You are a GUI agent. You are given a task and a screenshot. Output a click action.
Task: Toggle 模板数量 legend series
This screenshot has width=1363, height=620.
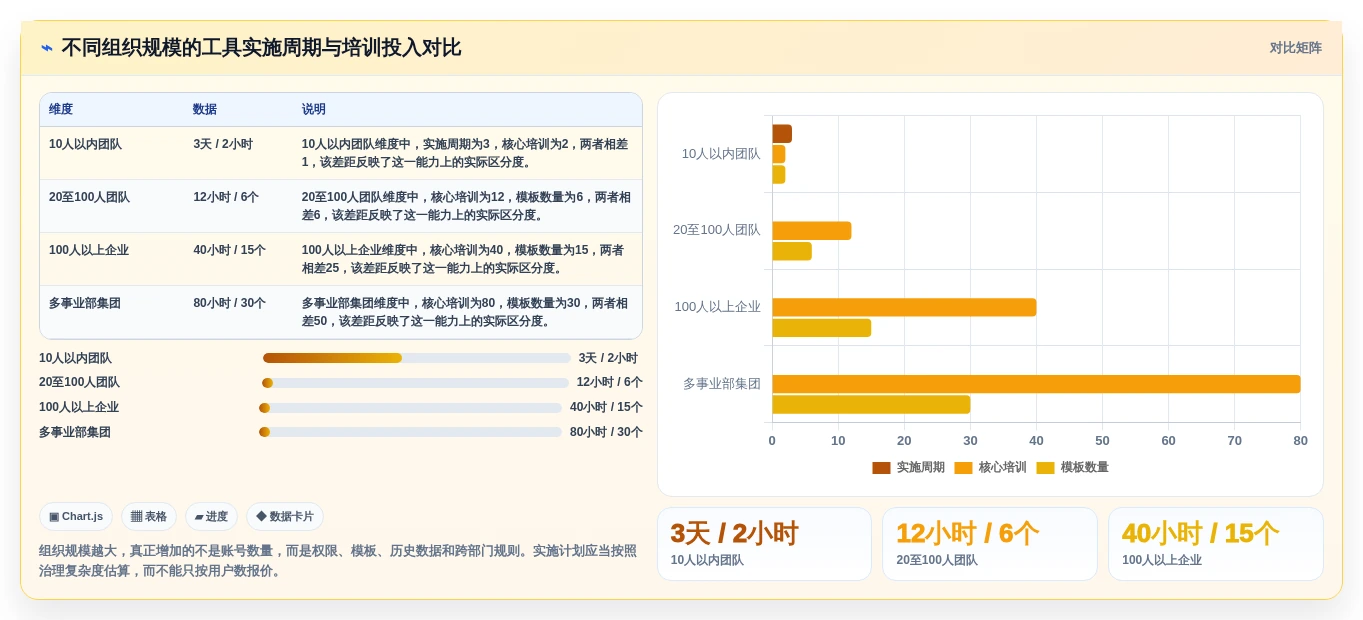coord(1072,467)
